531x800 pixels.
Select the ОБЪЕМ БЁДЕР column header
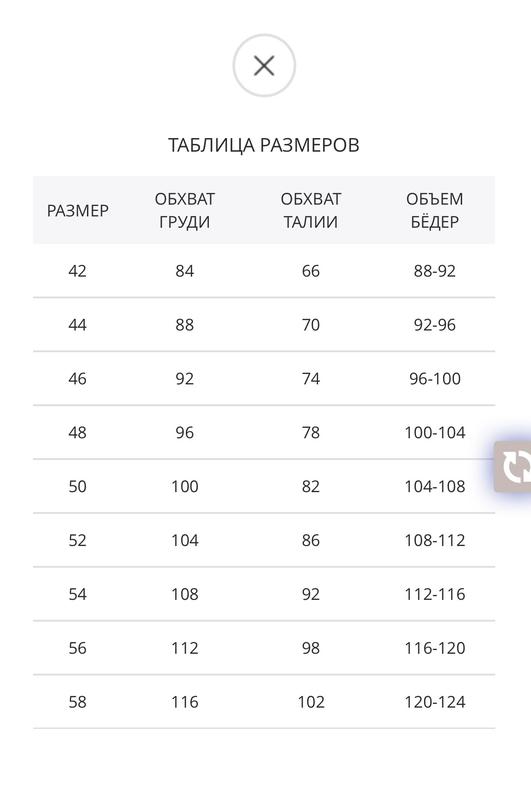point(435,210)
